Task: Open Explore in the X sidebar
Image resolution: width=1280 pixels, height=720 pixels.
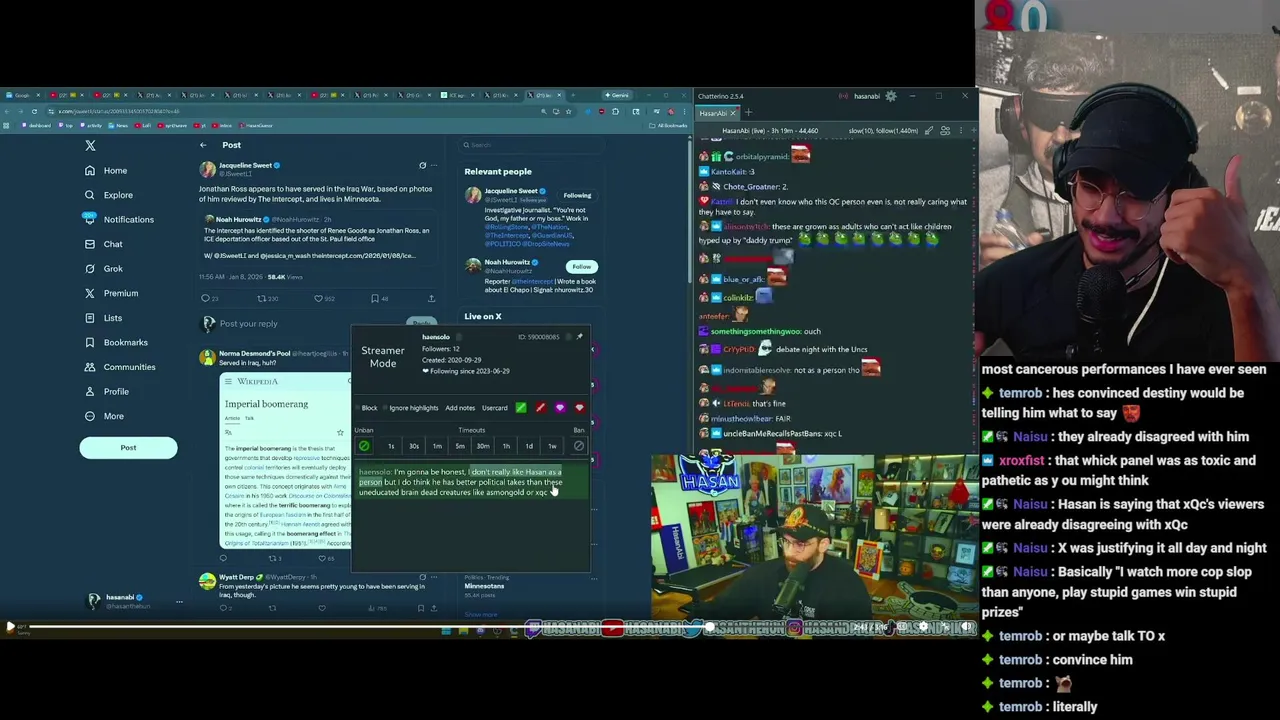Action: (107, 195)
